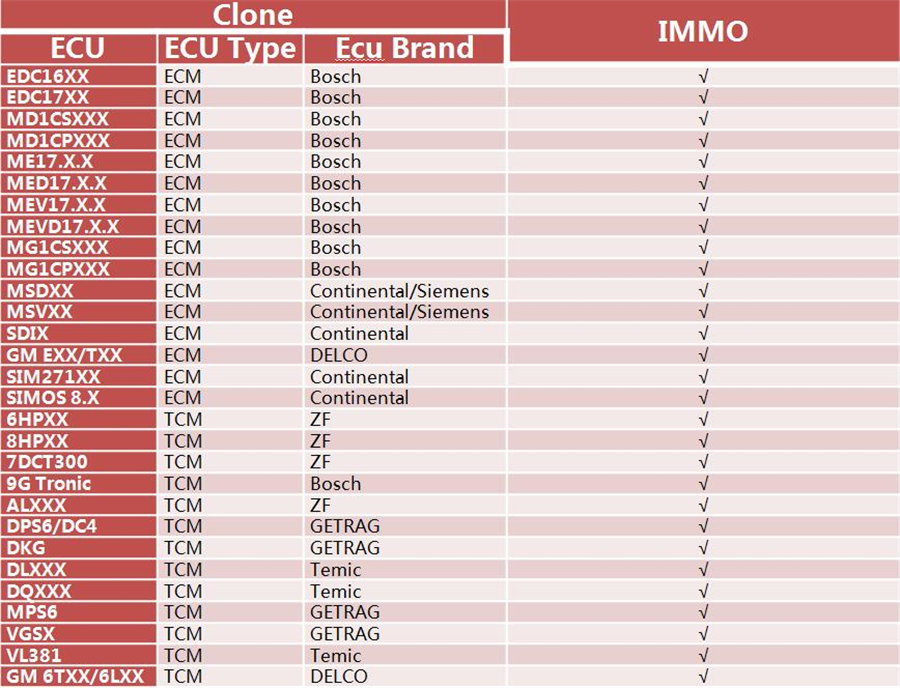
Task: Click the ECM type cell for MG1CPXXX
Action: [x=182, y=269]
